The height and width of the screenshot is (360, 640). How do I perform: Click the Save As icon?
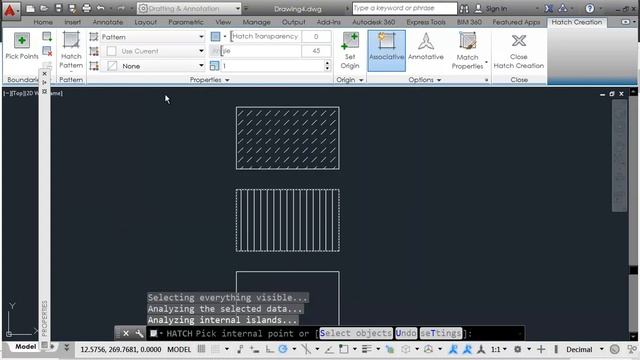(72, 9)
